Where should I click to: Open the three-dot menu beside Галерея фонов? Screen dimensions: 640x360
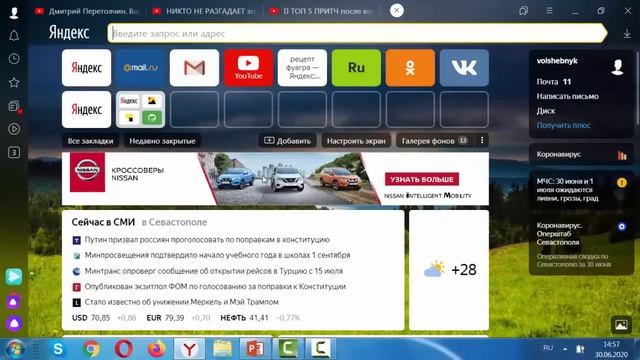(x=482, y=140)
